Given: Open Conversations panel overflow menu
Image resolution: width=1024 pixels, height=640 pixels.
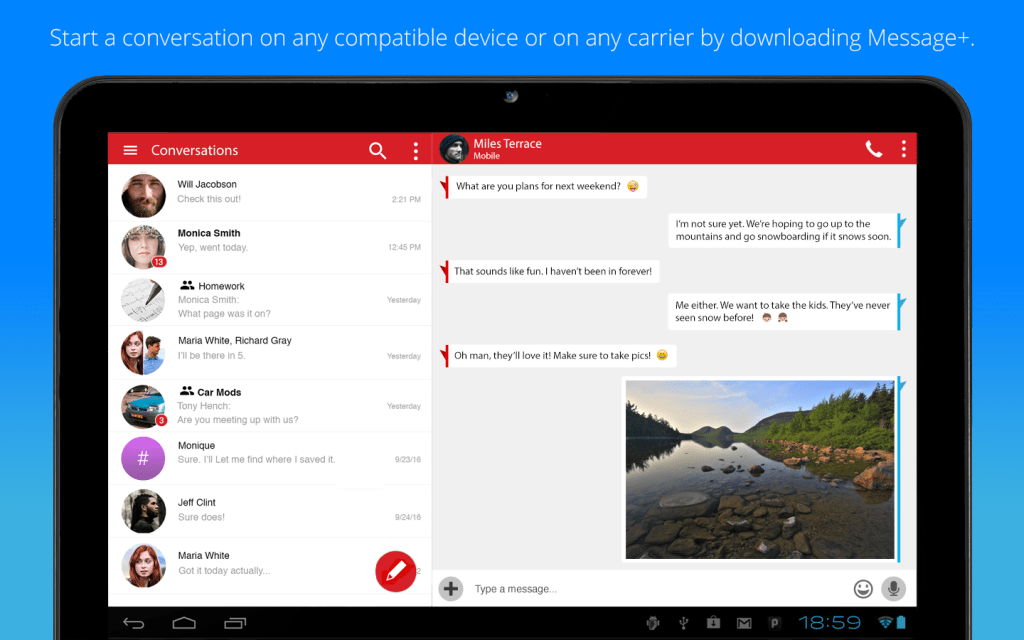Looking at the screenshot, I should pyautogui.click(x=416, y=150).
